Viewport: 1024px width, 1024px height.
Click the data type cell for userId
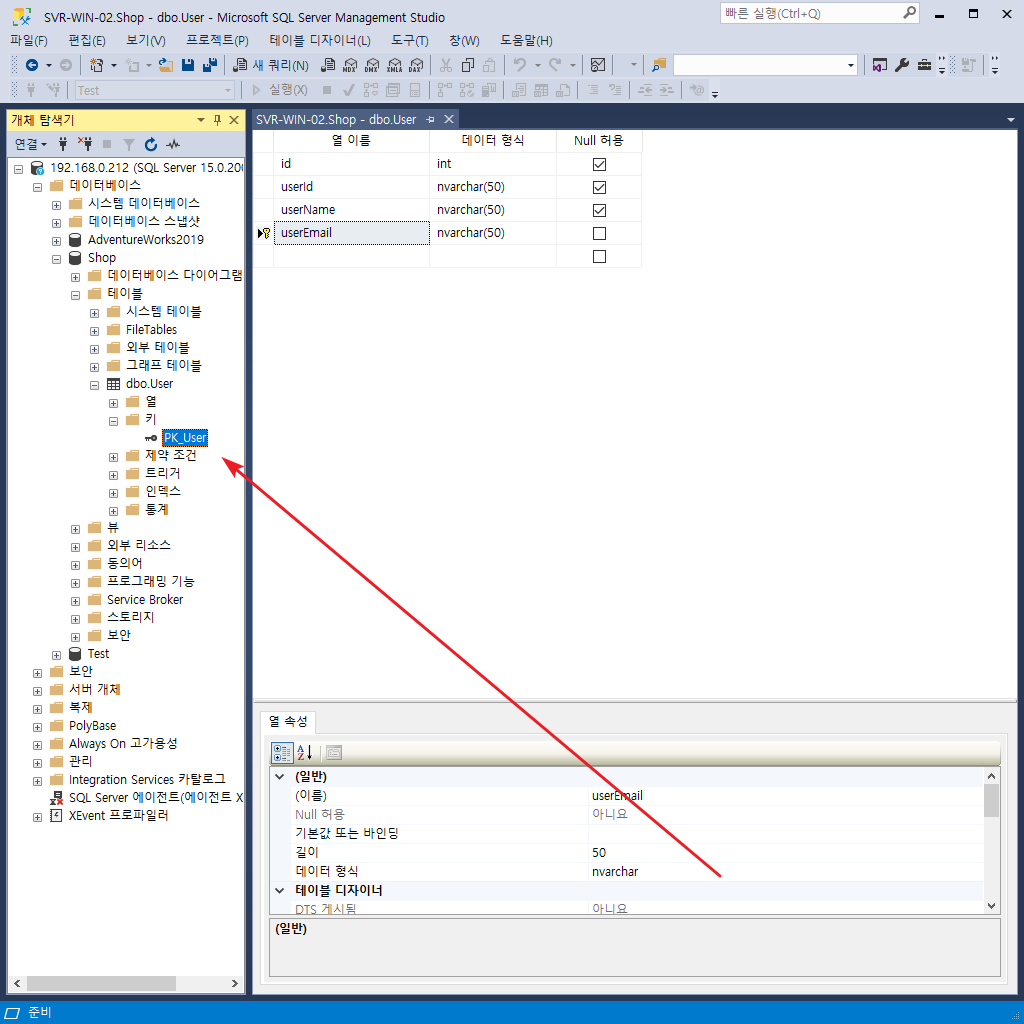(x=492, y=187)
